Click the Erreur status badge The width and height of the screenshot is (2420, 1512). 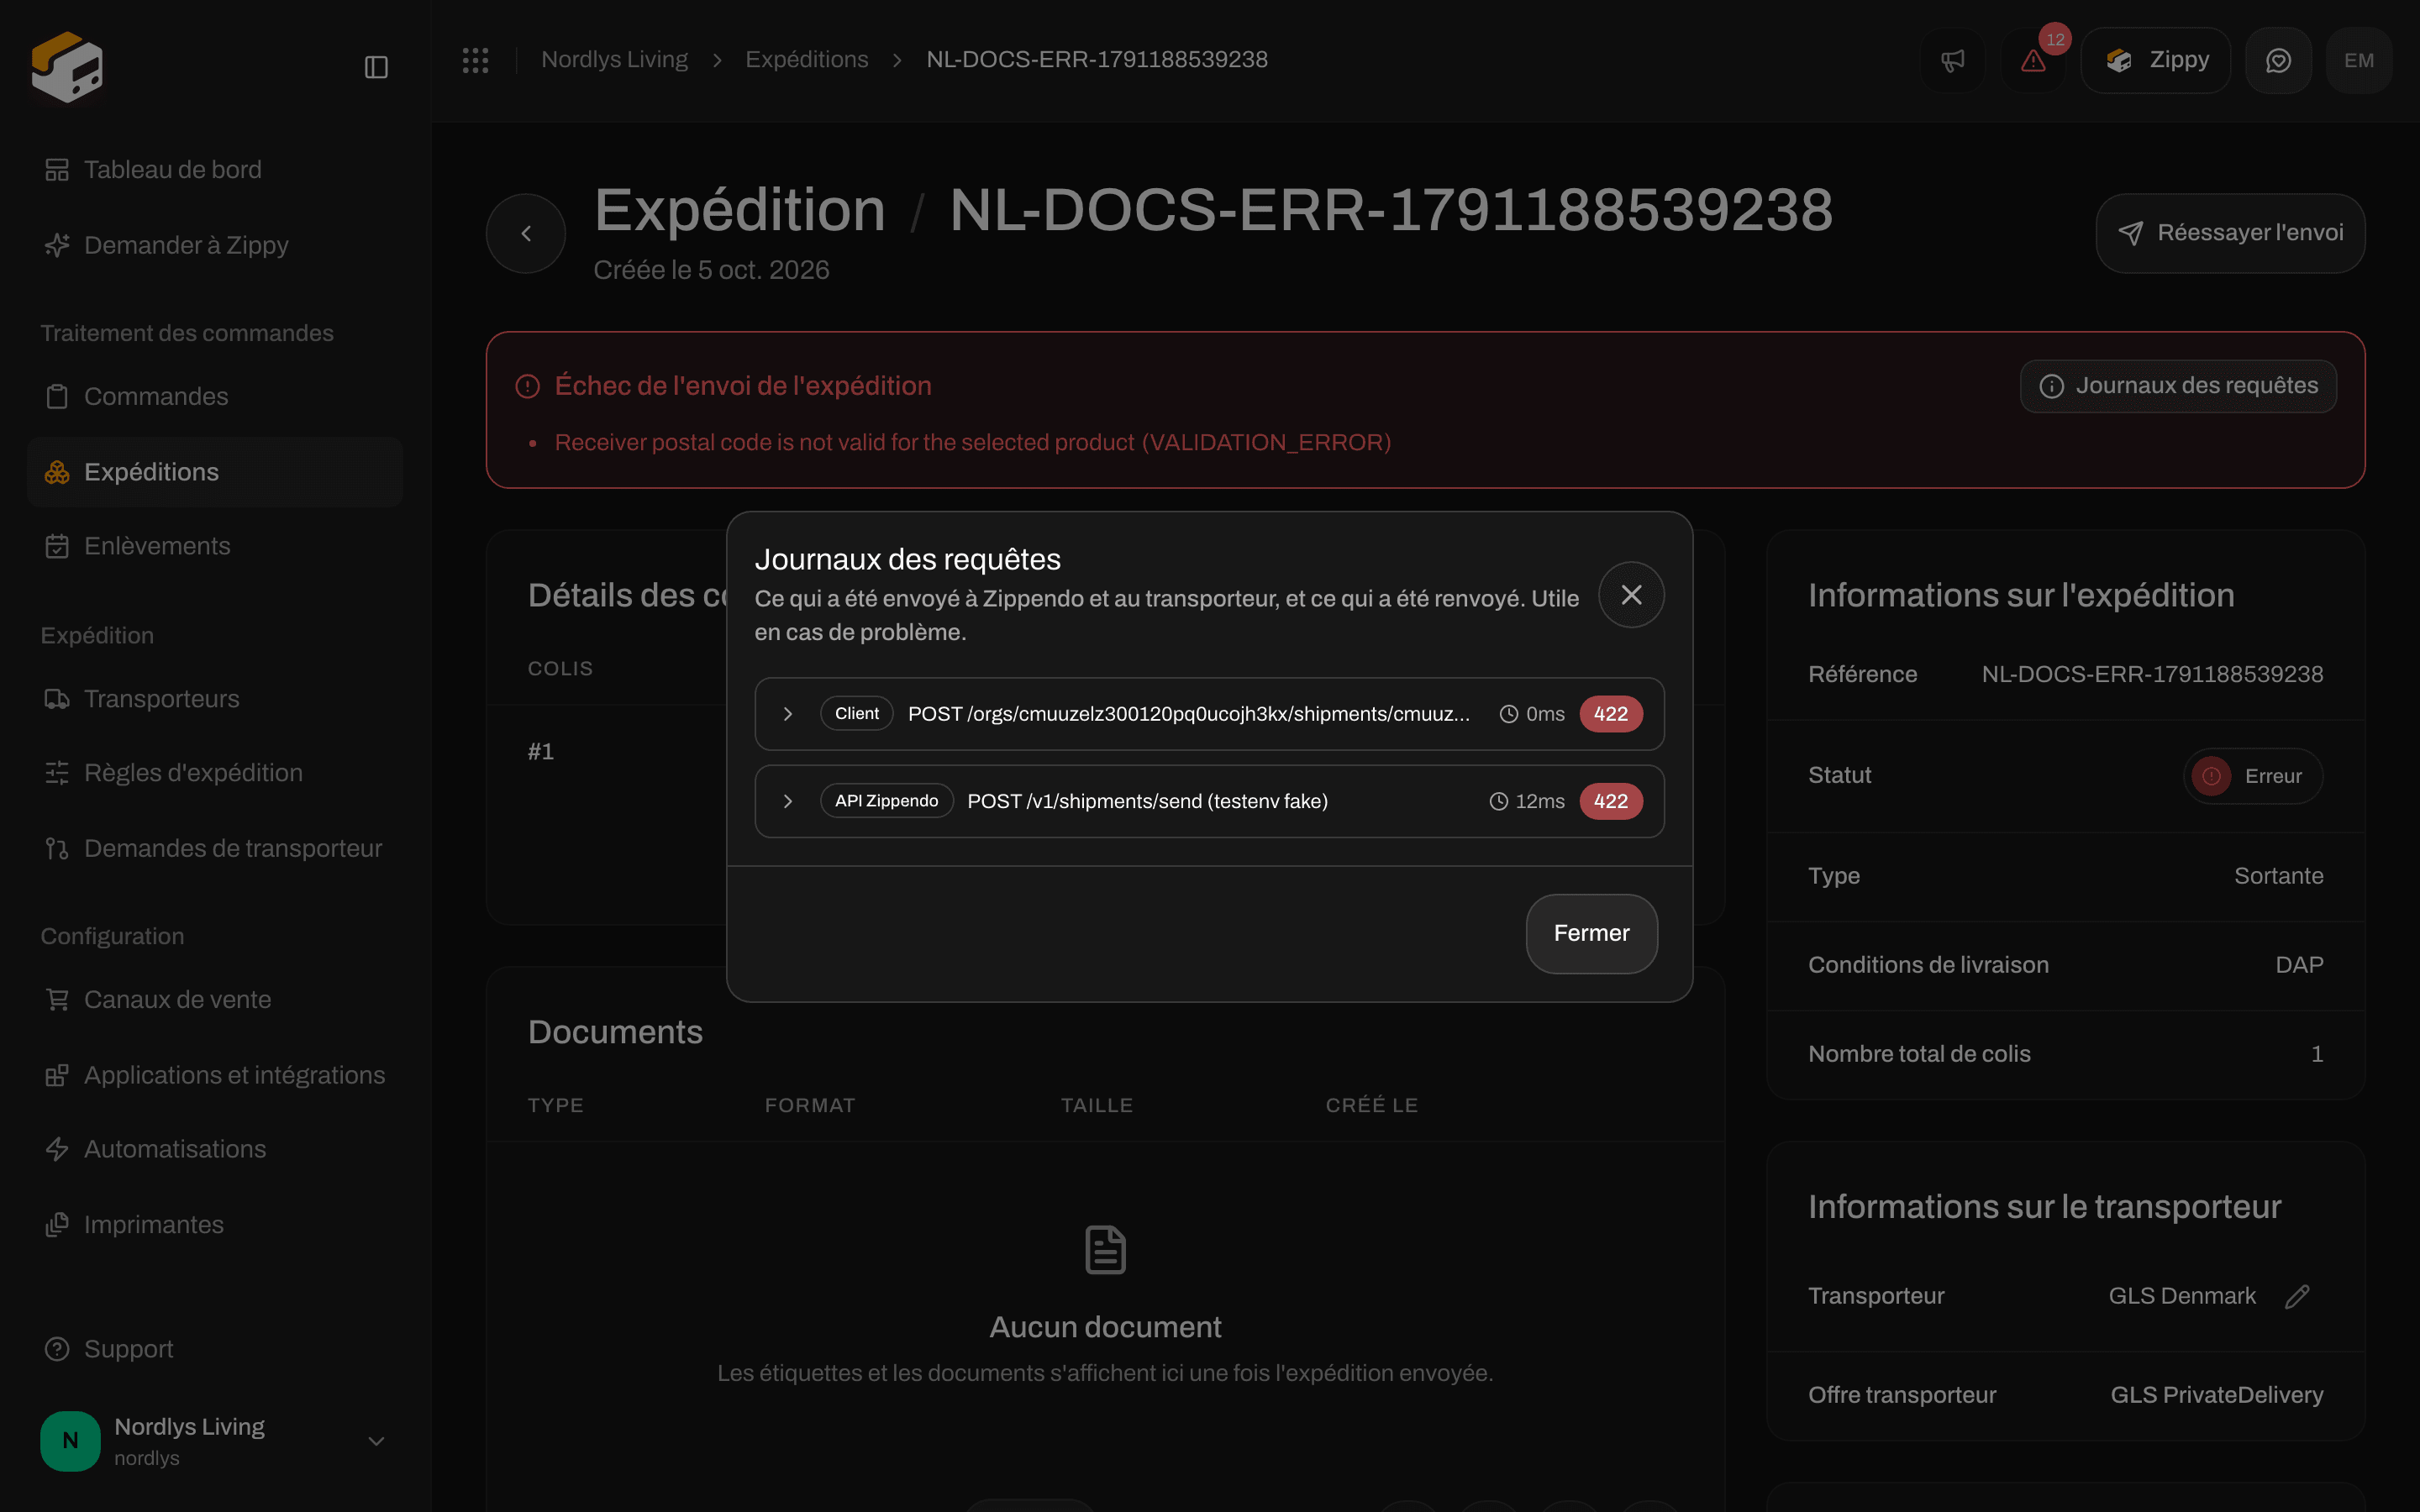click(x=2252, y=776)
